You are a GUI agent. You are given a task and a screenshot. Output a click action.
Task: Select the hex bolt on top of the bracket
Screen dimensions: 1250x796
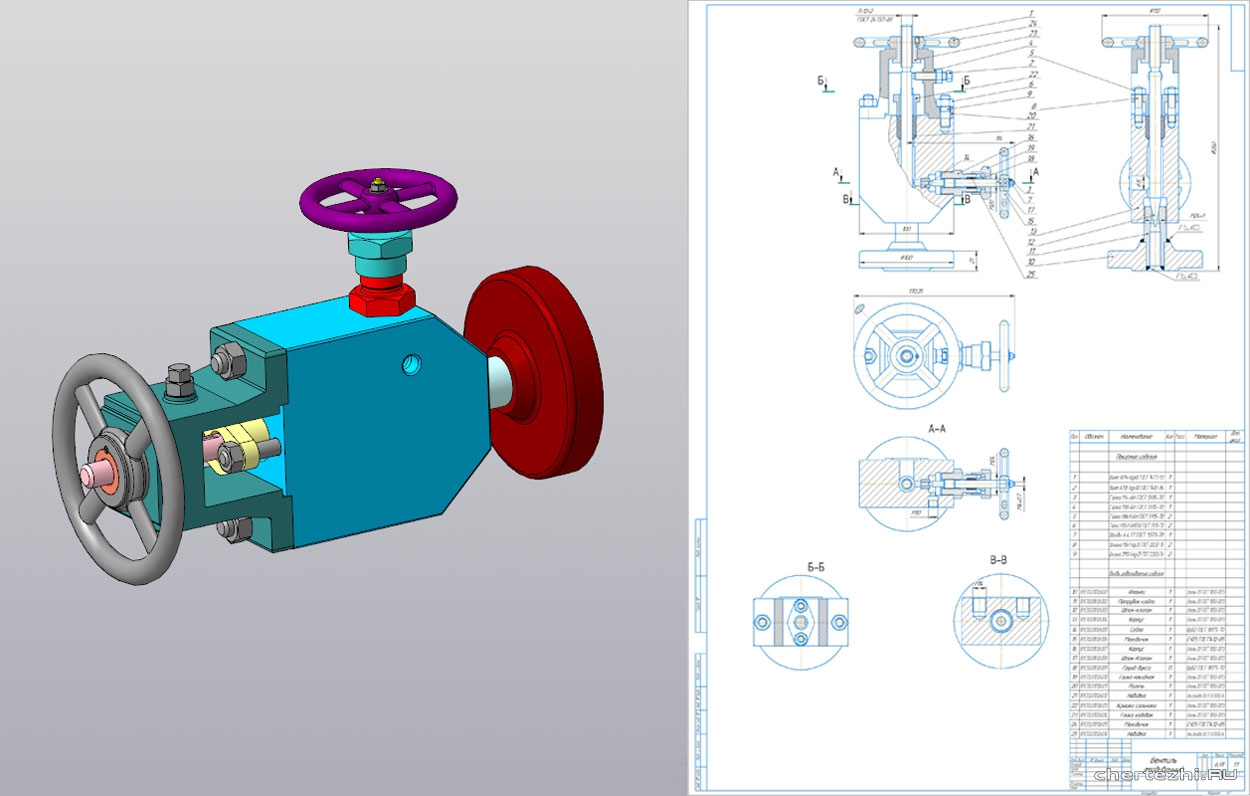182,380
